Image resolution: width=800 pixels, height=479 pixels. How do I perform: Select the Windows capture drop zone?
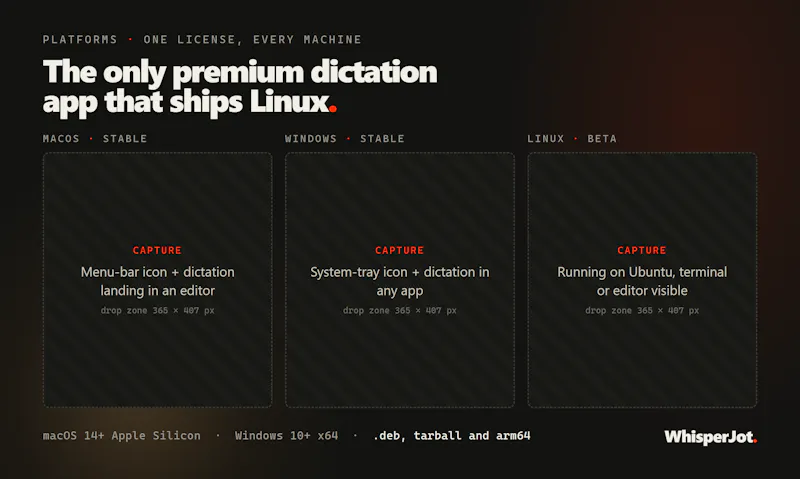[x=400, y=280]
